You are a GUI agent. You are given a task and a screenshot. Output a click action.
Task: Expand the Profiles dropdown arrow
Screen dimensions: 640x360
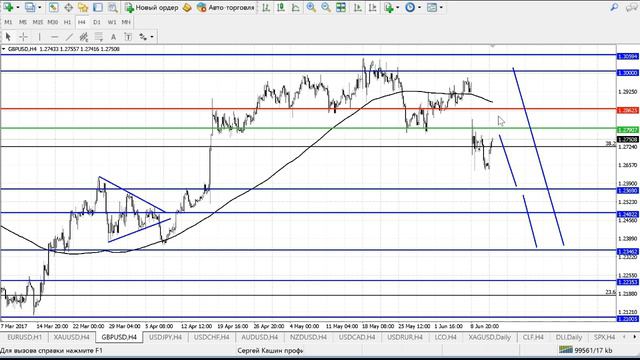(x=40, y=7)
